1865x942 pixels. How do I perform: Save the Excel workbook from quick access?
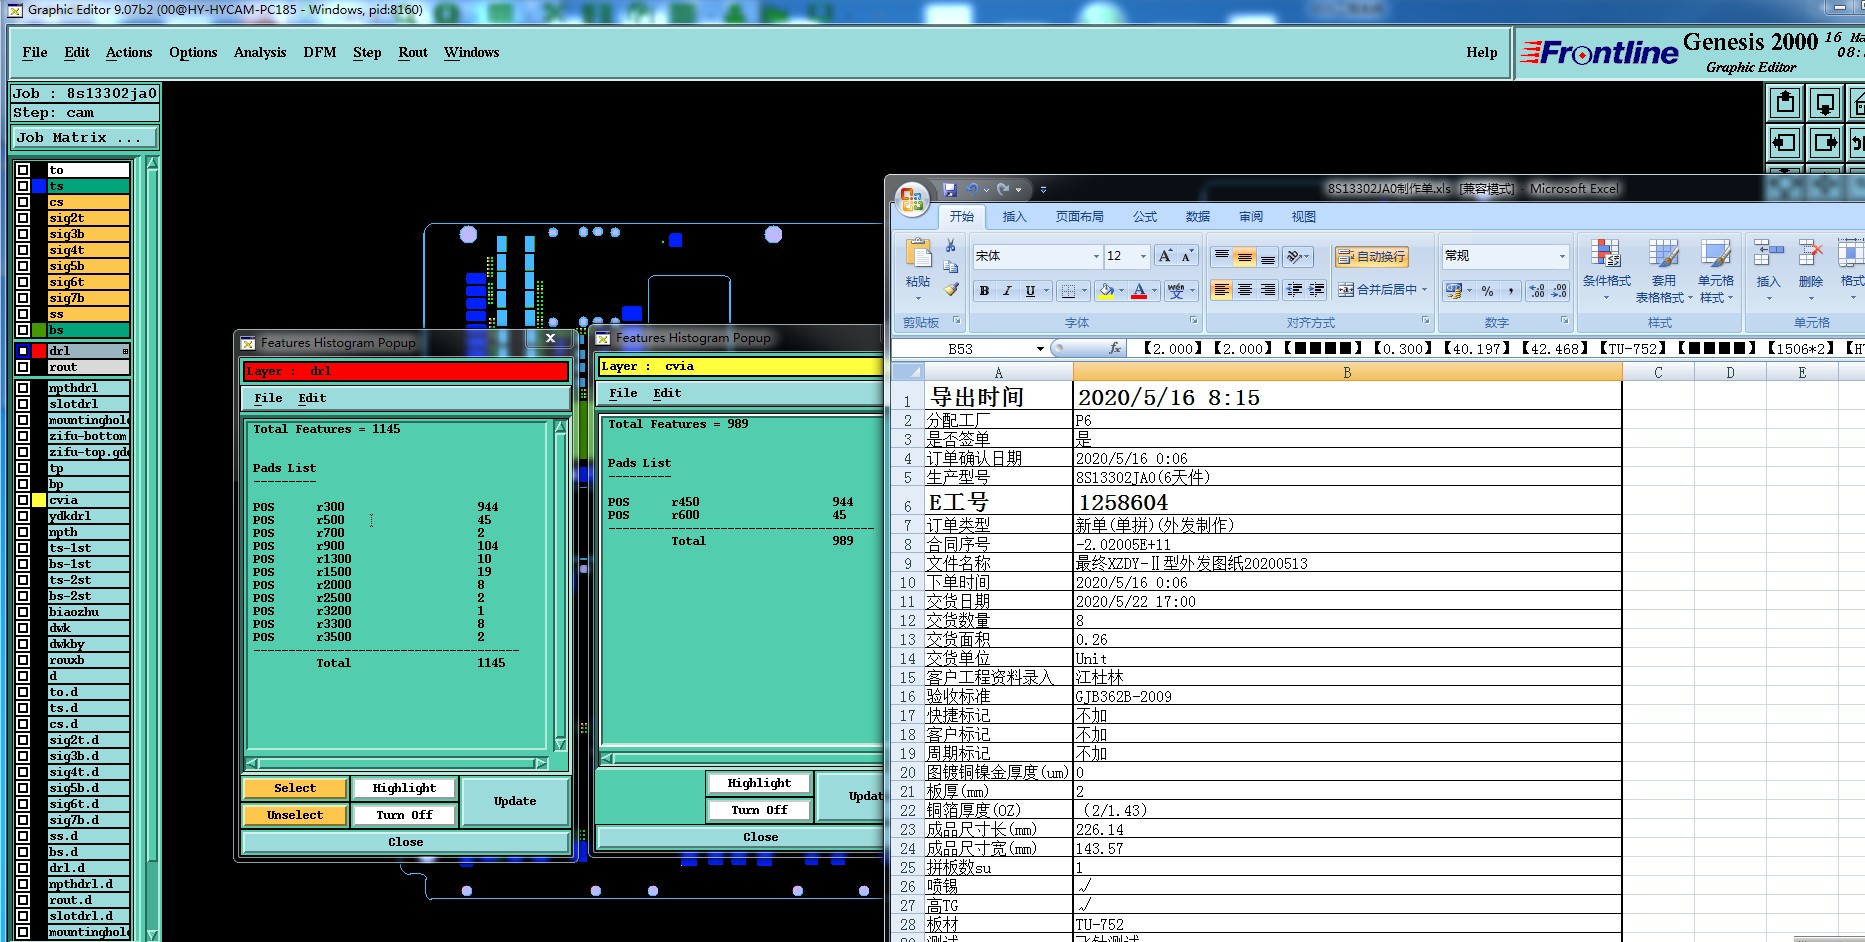point(950,189)
